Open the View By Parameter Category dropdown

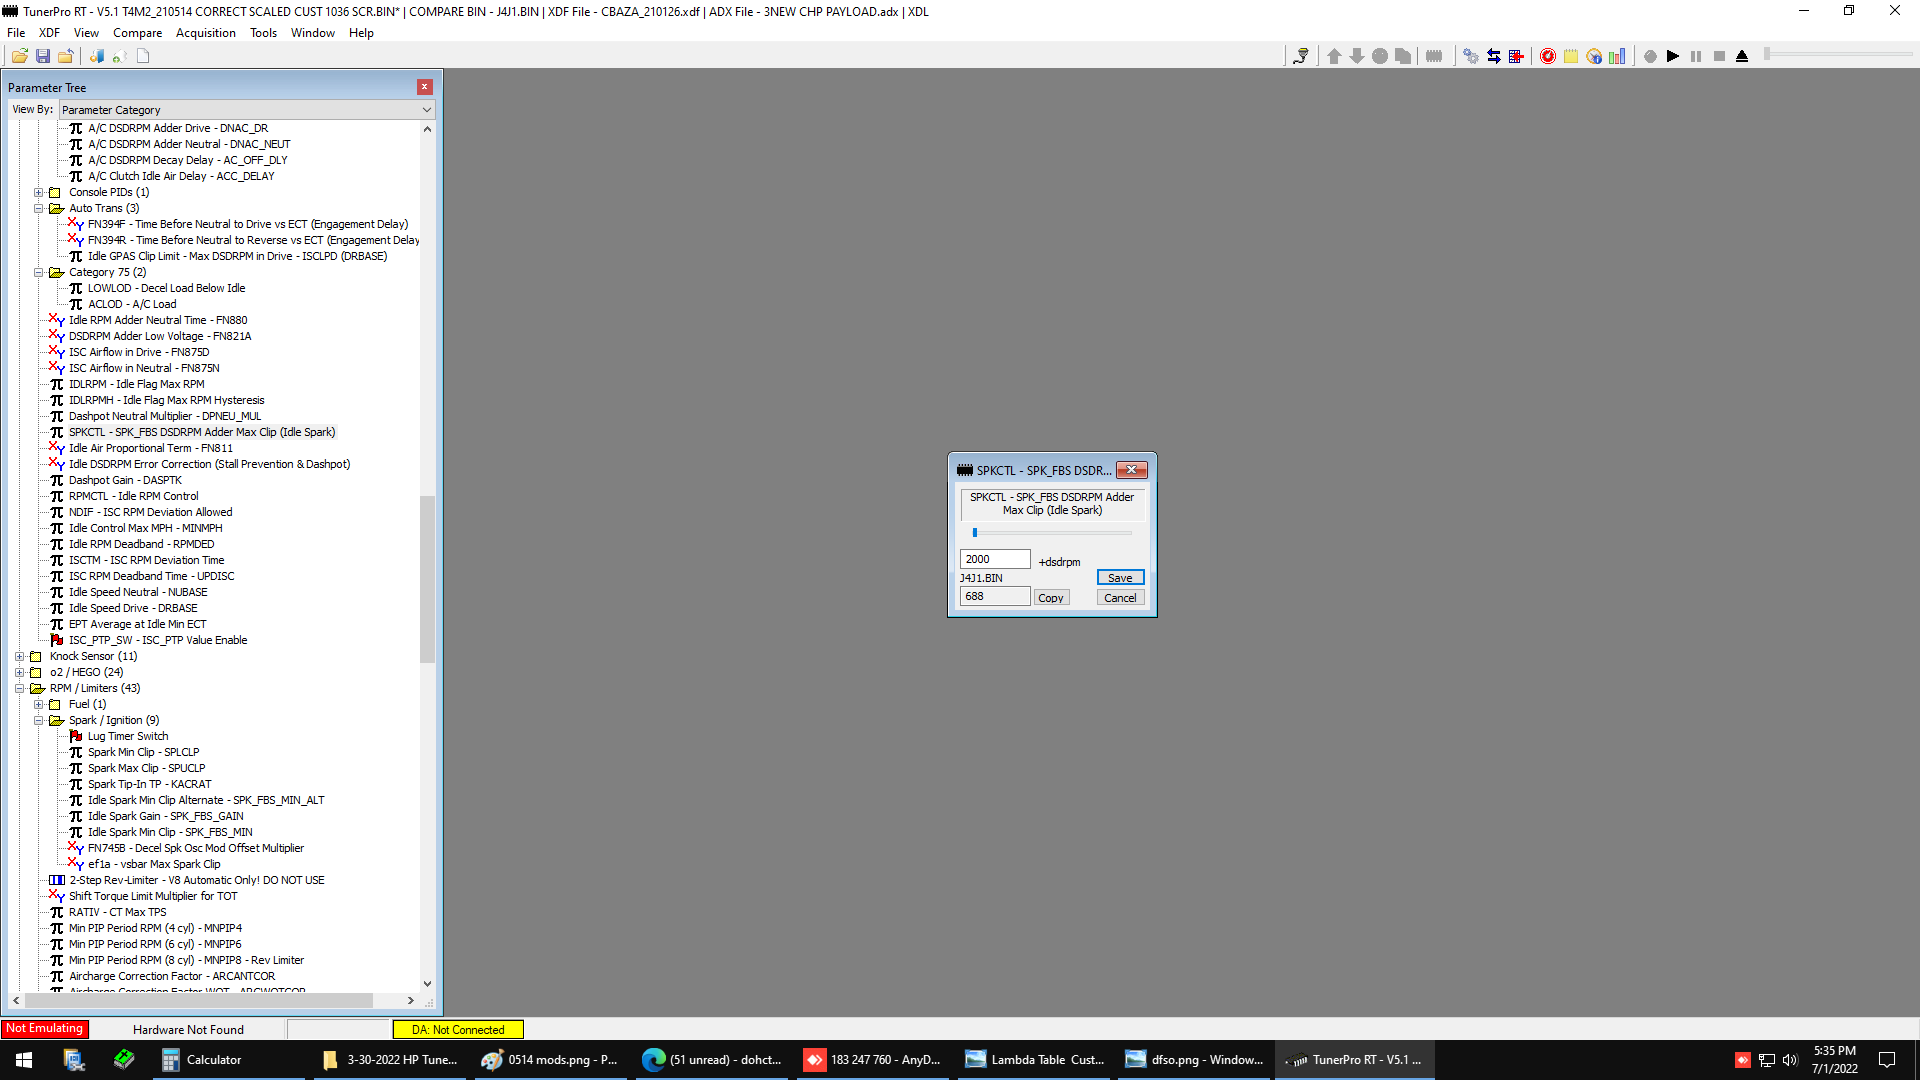(246, 110)
